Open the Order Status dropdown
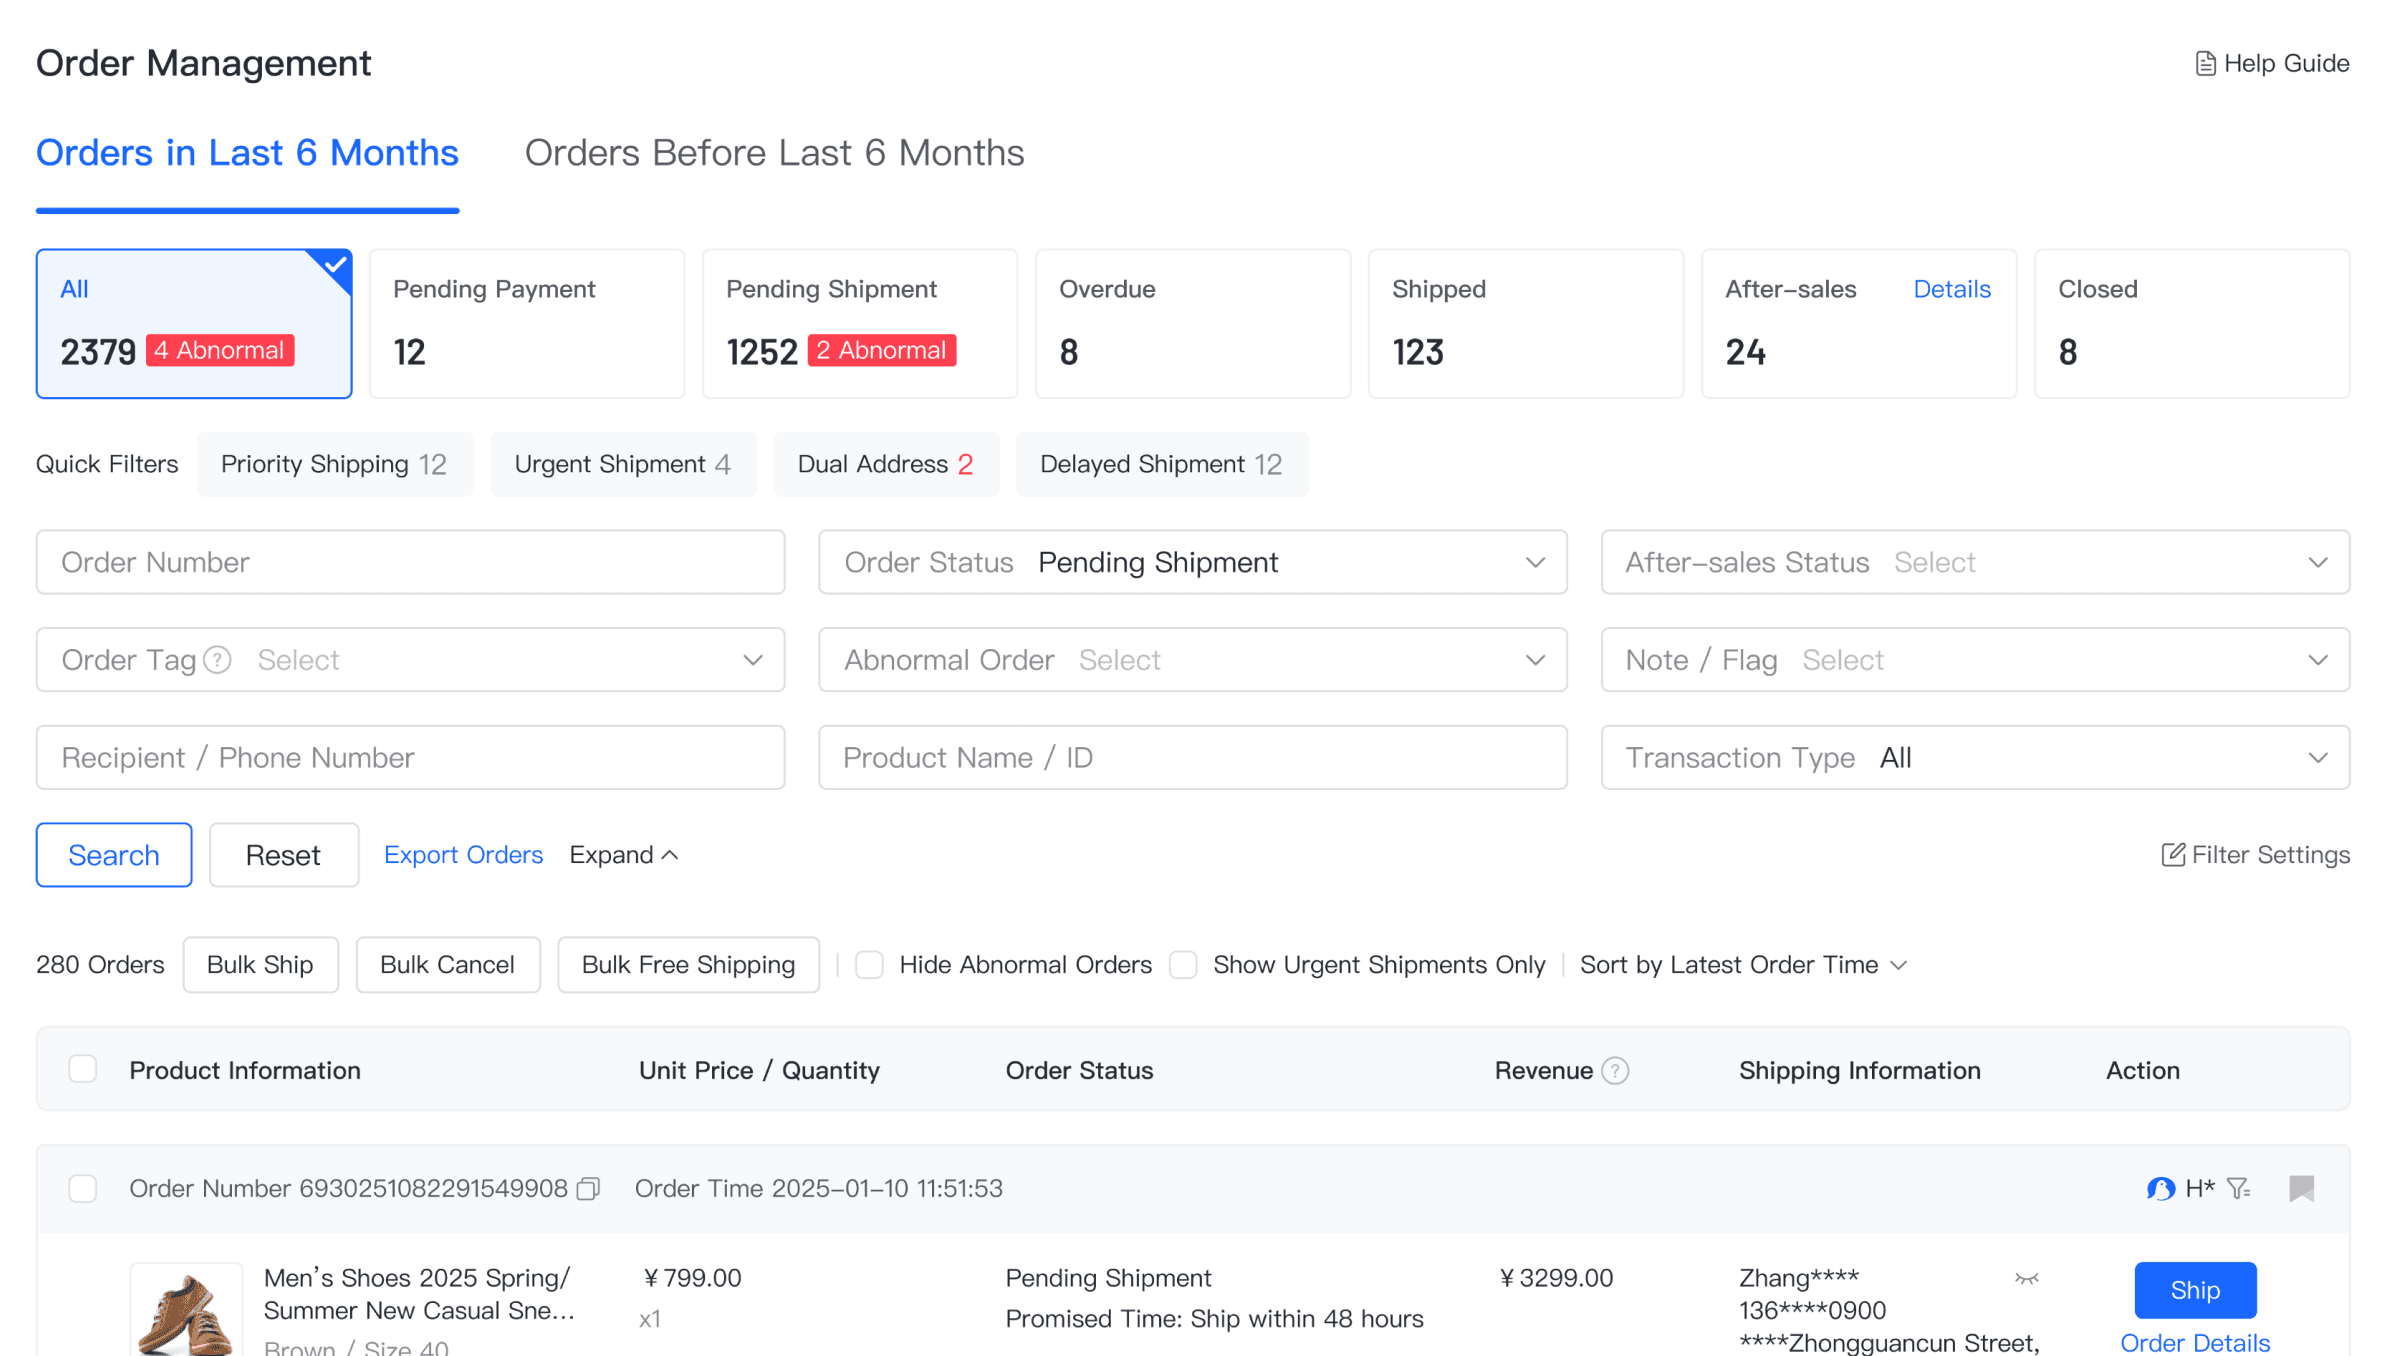This screenshot has height=1356, width=2384. pos(1192,562)
